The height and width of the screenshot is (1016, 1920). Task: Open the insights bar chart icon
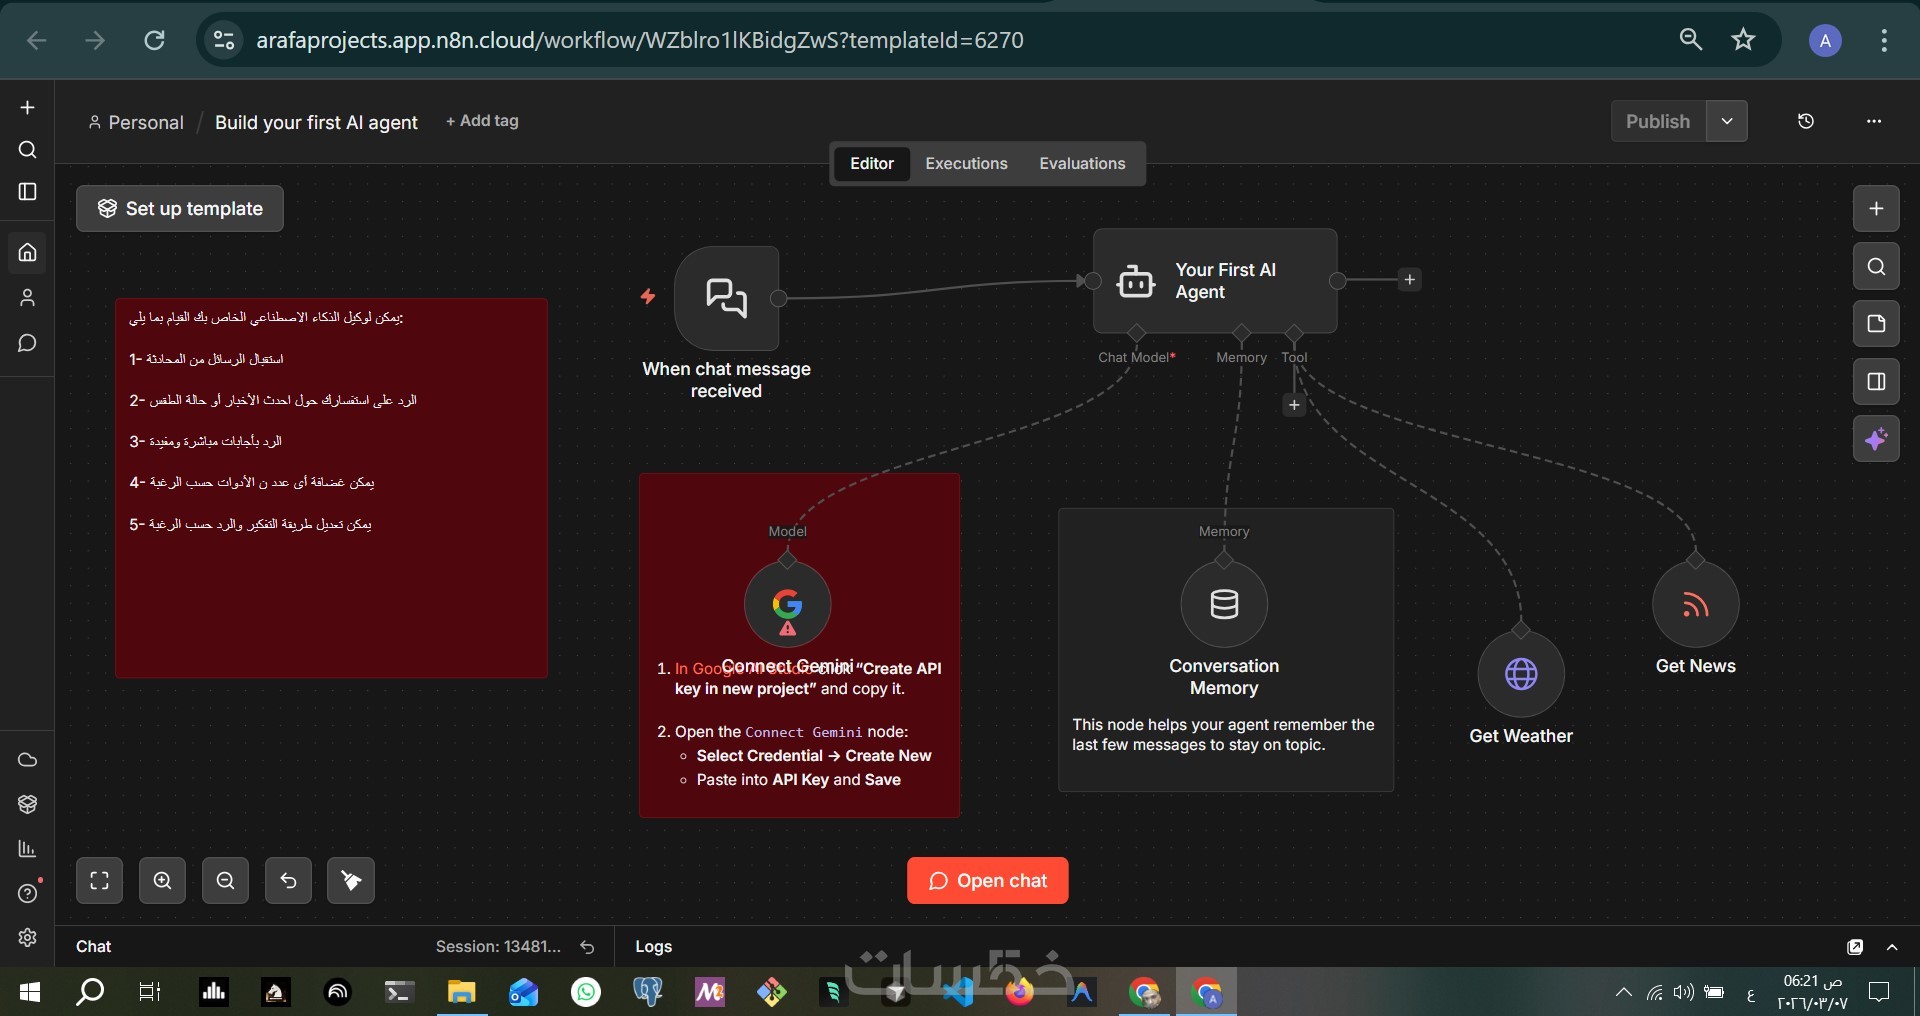click(28, 849)
